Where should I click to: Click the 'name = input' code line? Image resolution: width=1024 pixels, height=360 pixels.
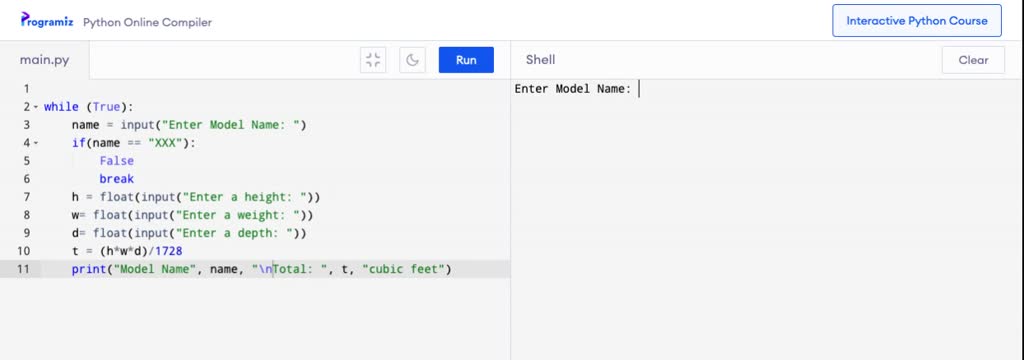pyautogui.click(x=189, y=125)
